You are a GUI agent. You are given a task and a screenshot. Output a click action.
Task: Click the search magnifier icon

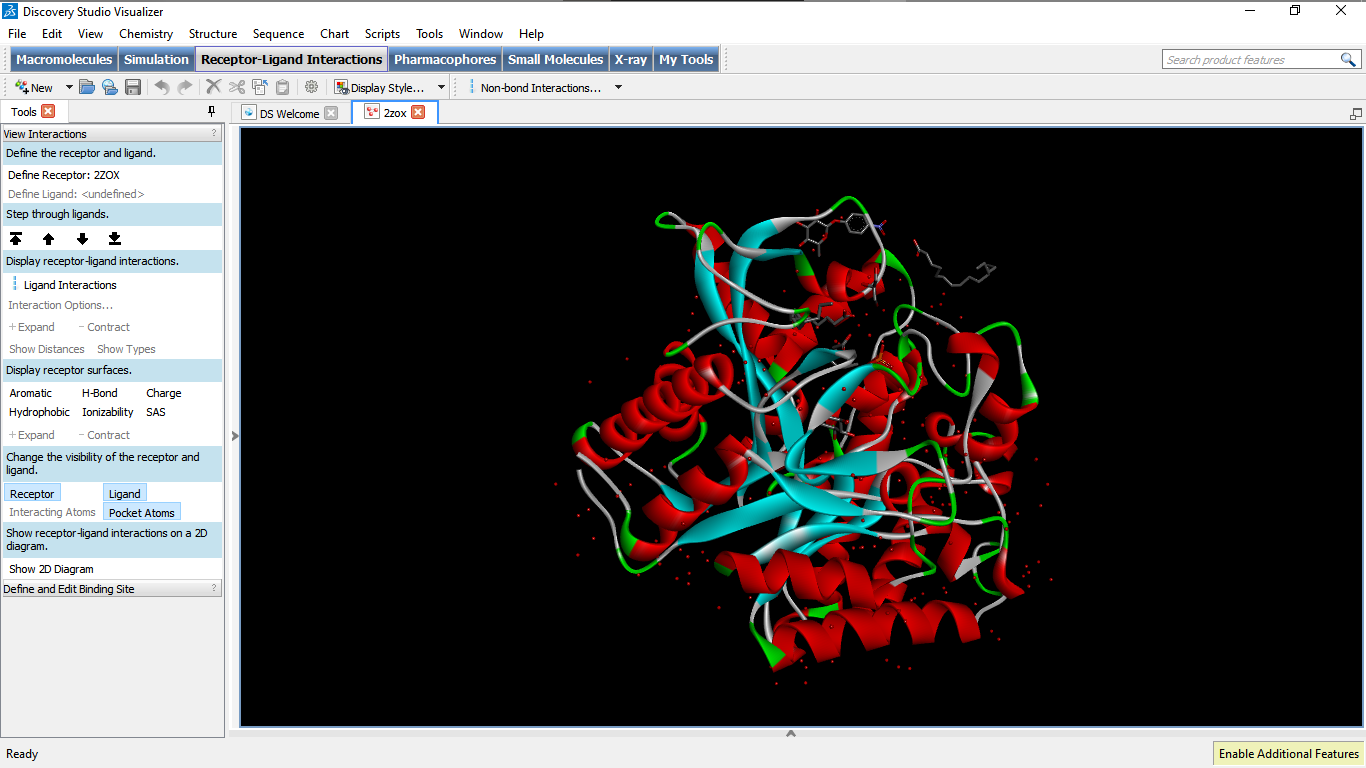(1349, 60)
